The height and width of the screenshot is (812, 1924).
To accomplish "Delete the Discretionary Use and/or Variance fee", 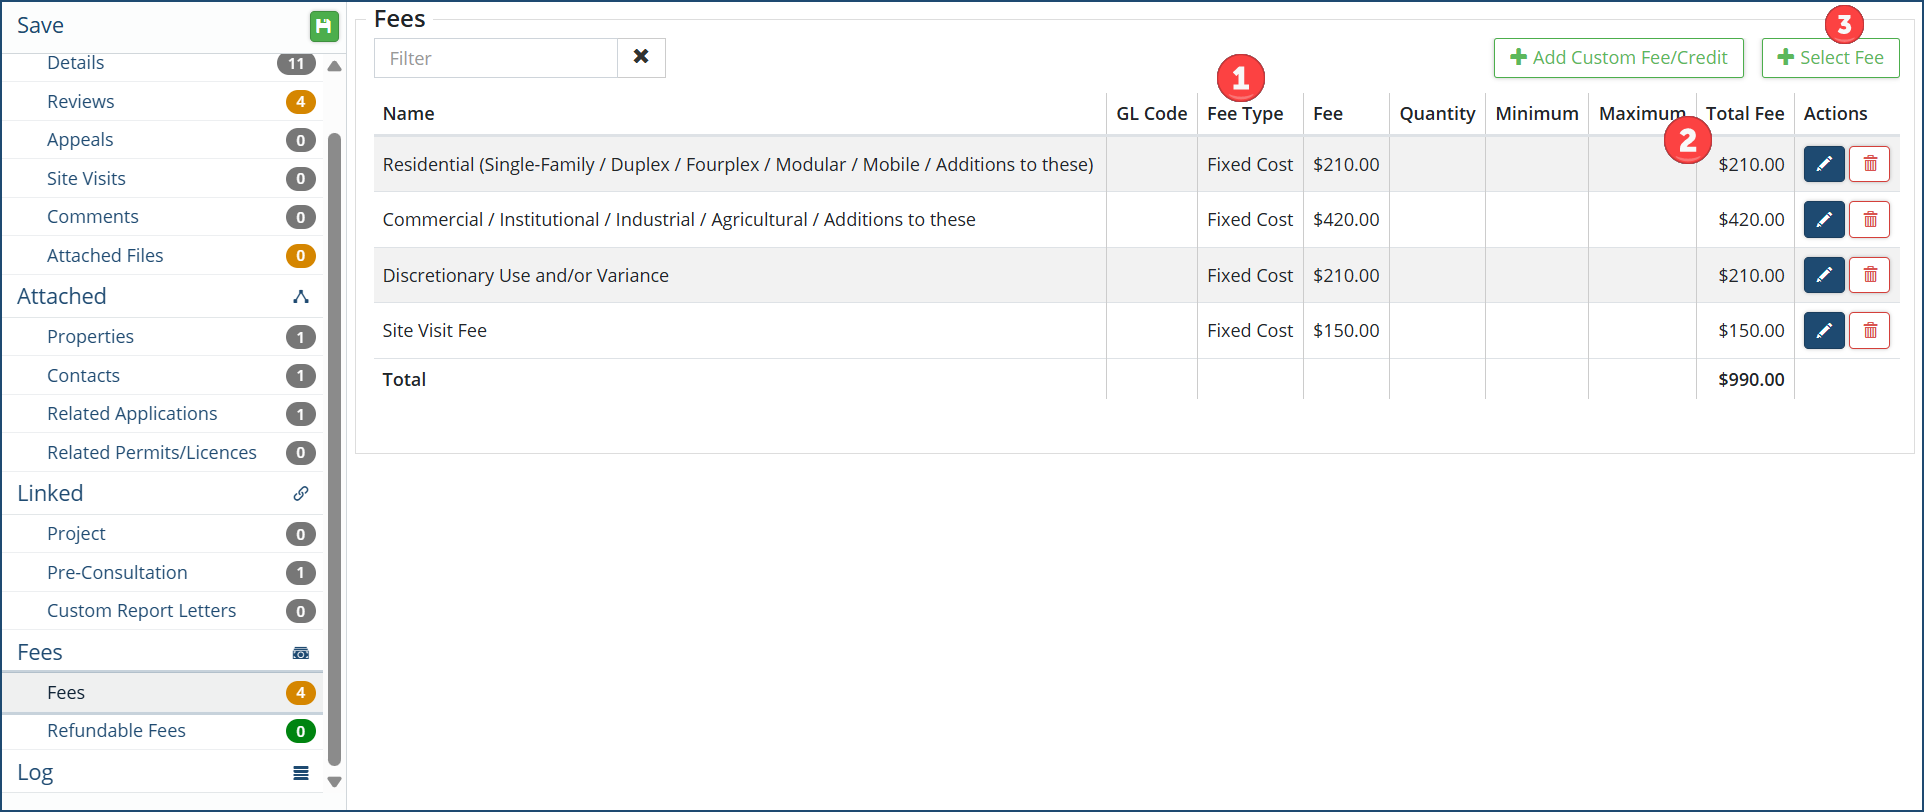I will pyautogui.click(x=1869, y=275).
